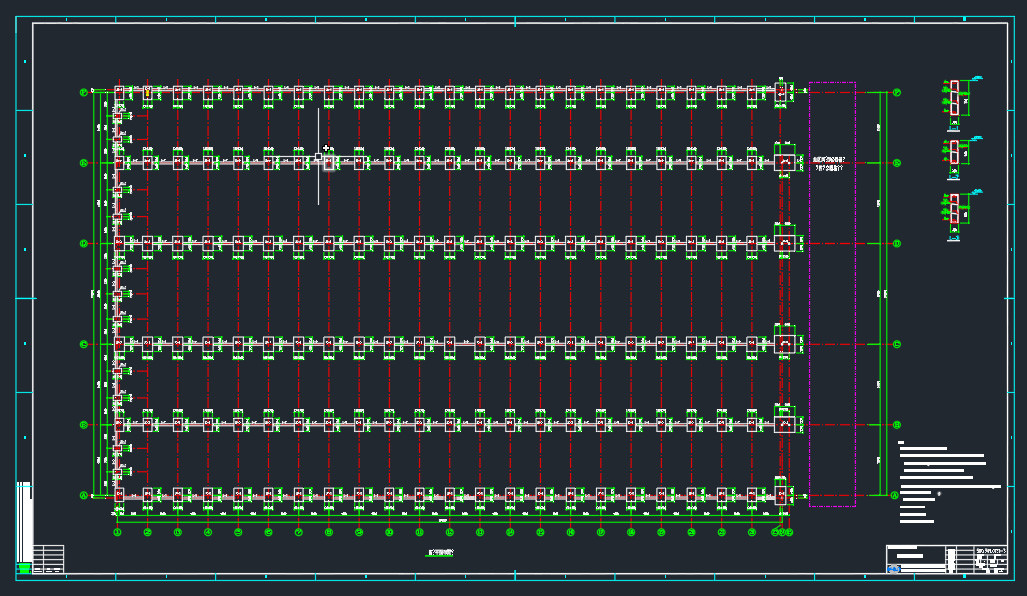Screen dimensions: 1027x596
Task: Select the top-right green grid axis bubble
Action: coord(897,92)
